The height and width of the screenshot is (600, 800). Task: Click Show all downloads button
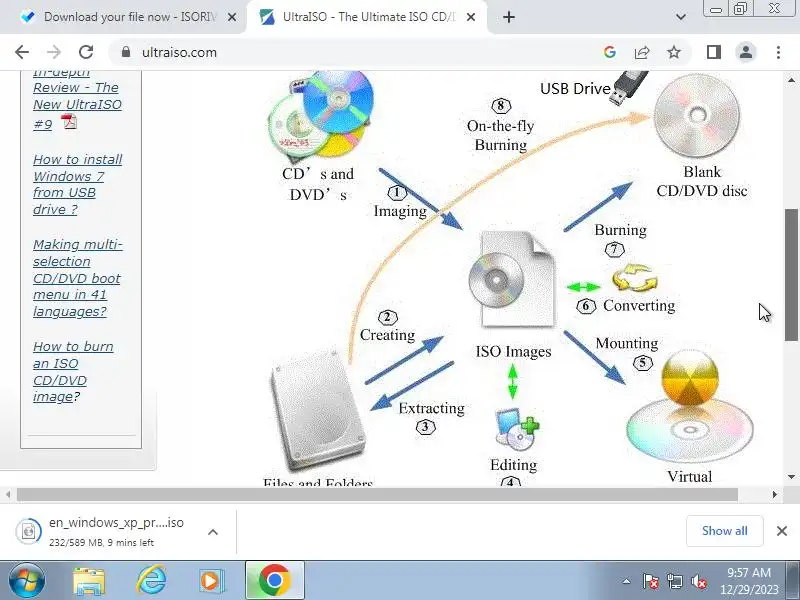click(724, 531)
